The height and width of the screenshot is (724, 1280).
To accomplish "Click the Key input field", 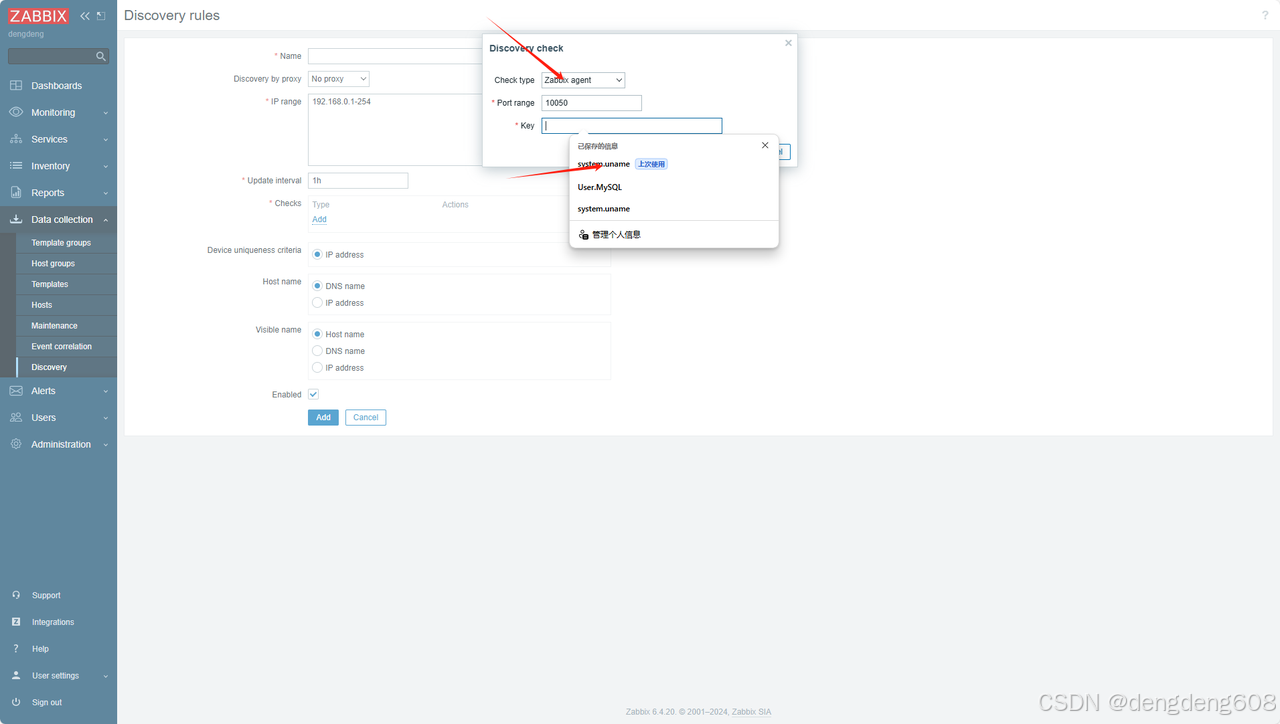I will tap(631, 126).
